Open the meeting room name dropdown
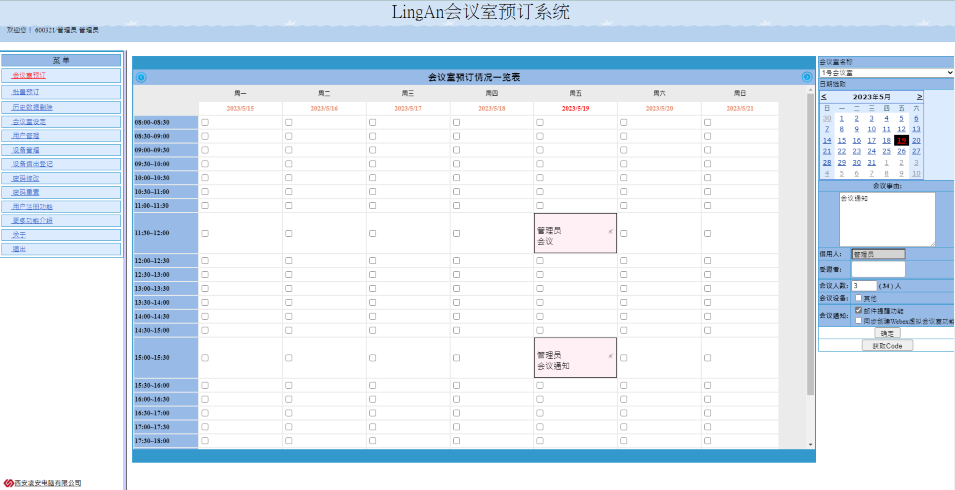955x490 pixels. 886,72
